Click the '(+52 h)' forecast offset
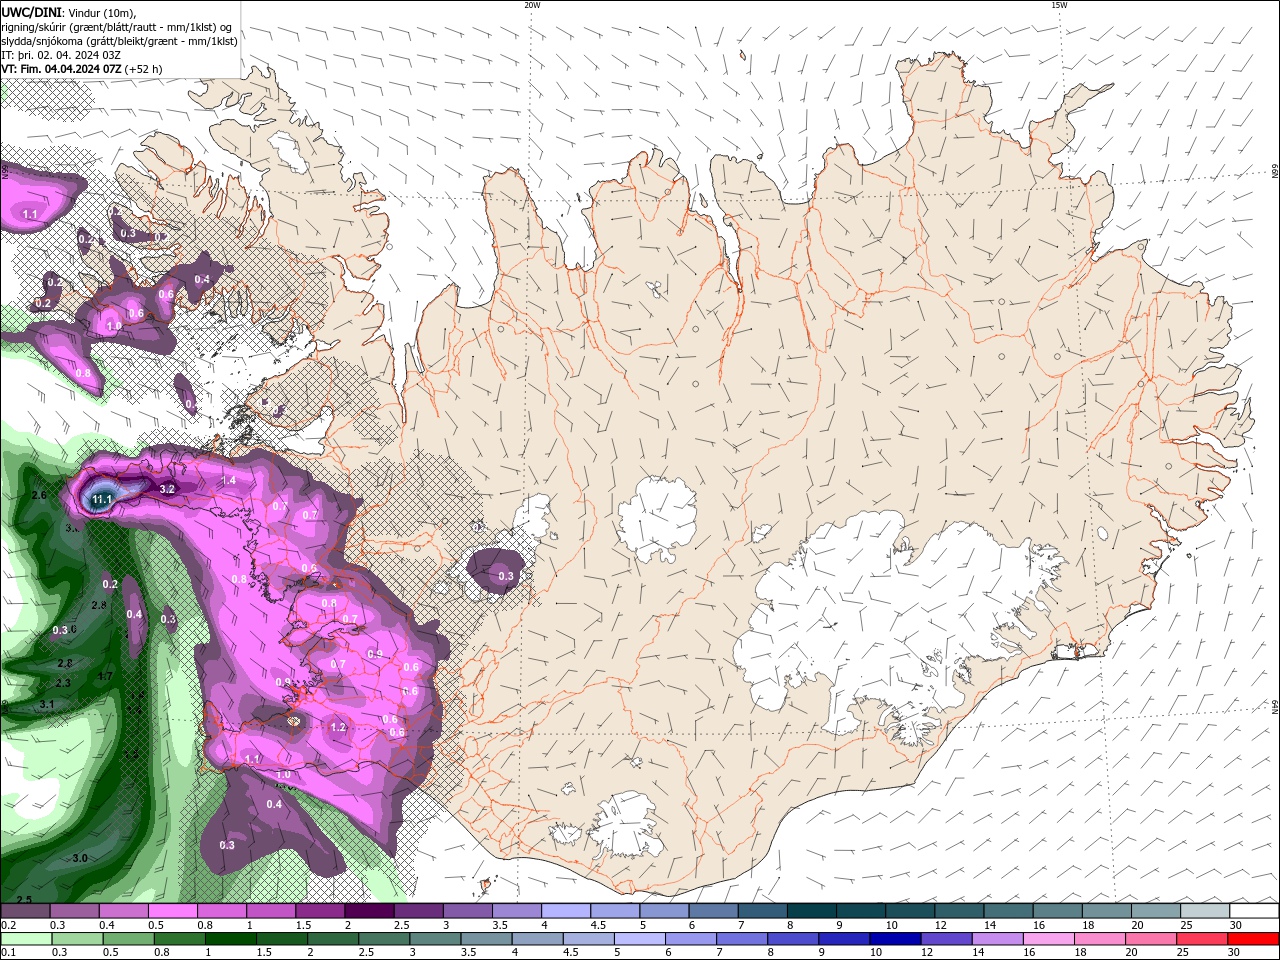 point(144,69)
